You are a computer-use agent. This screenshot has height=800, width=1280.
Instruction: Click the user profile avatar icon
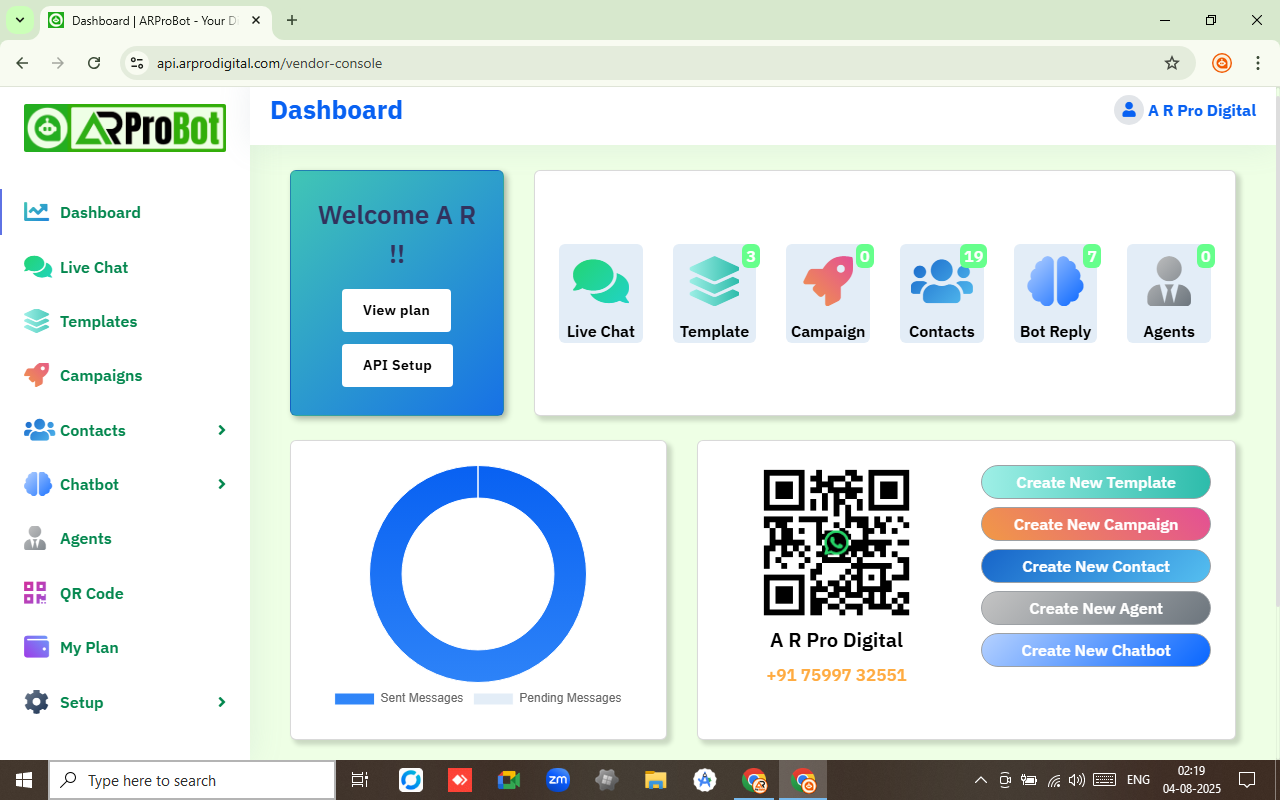pos(1128,110)
